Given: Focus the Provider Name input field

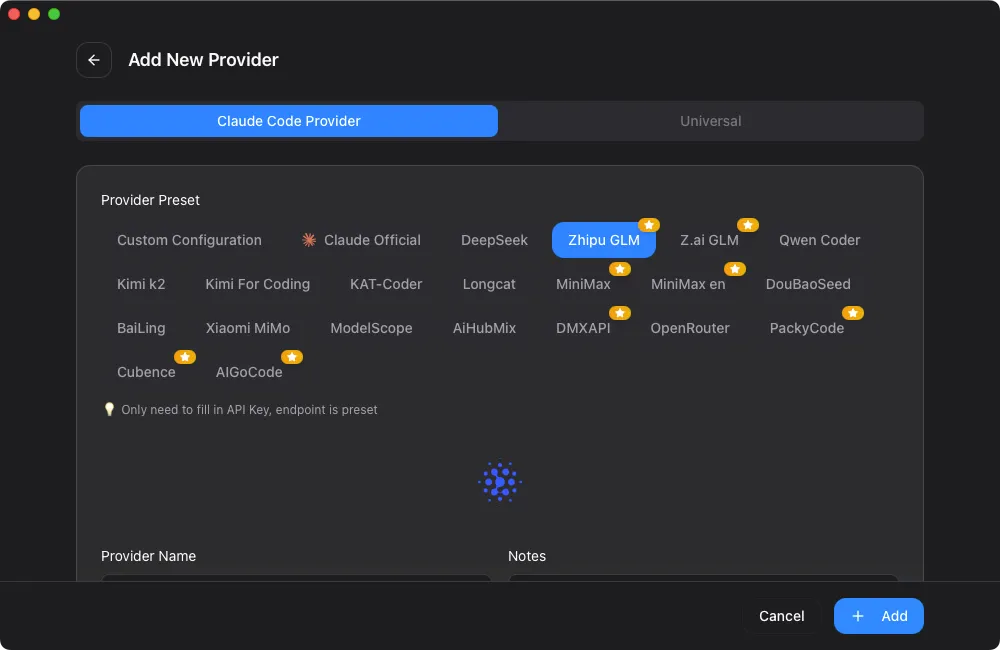Looking at the screenshot, I should coord(296,577).
